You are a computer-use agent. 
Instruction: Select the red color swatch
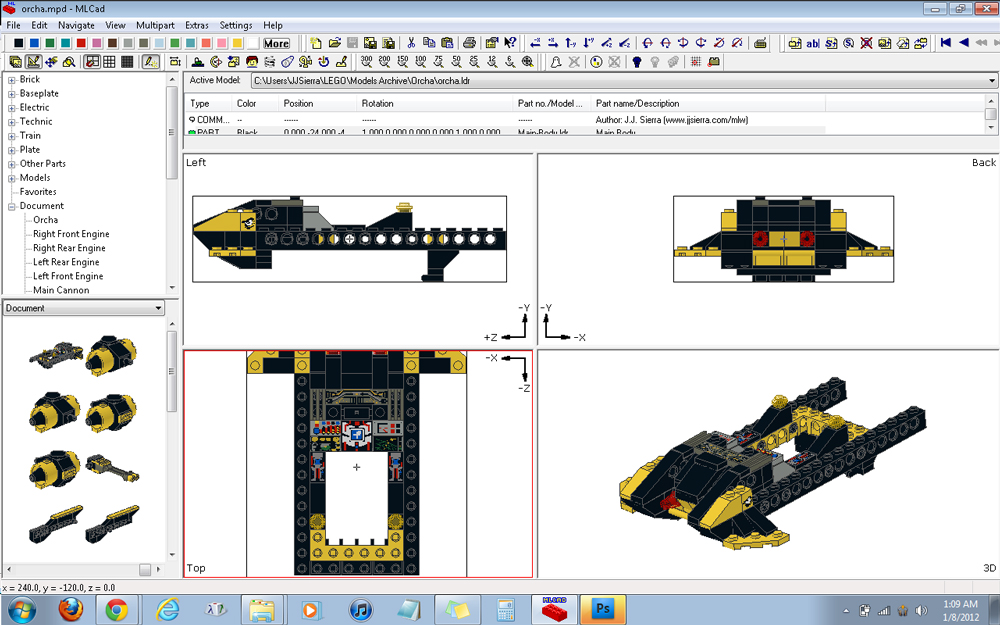[x=80, y=43]
